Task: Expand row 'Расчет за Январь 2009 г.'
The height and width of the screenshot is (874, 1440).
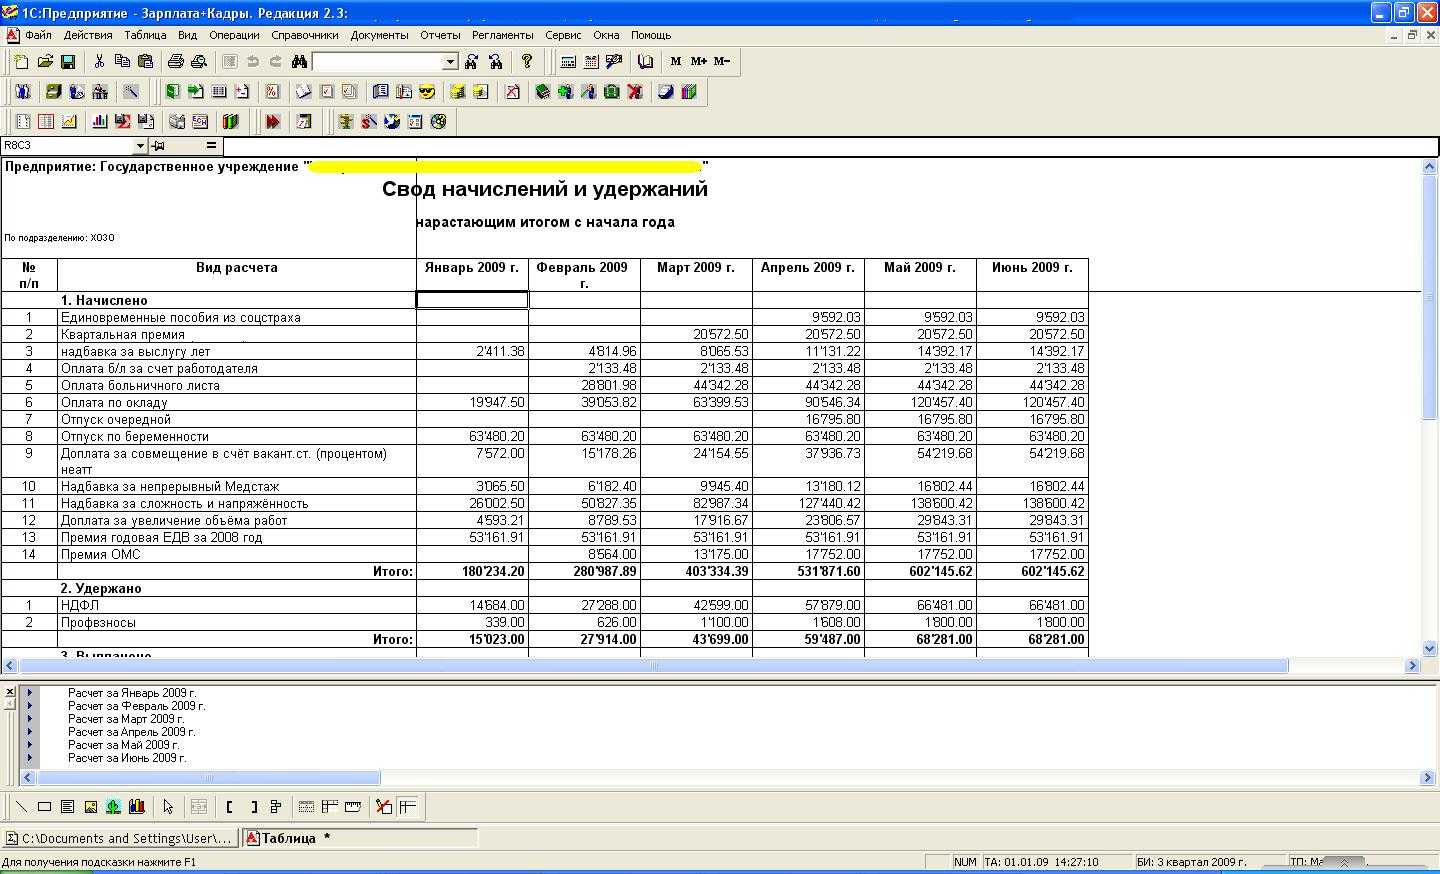Action: pos(30,692)
